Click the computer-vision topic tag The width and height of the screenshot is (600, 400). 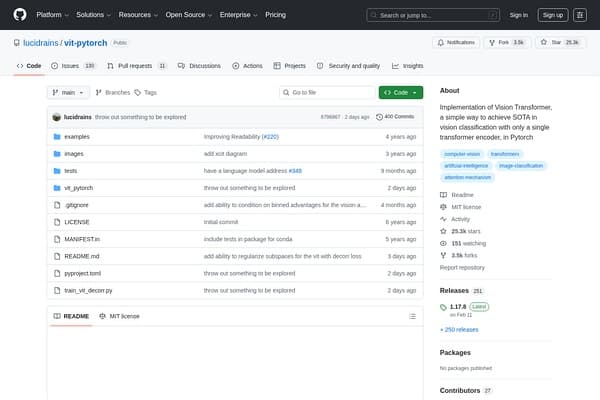(x=462, y=154)
